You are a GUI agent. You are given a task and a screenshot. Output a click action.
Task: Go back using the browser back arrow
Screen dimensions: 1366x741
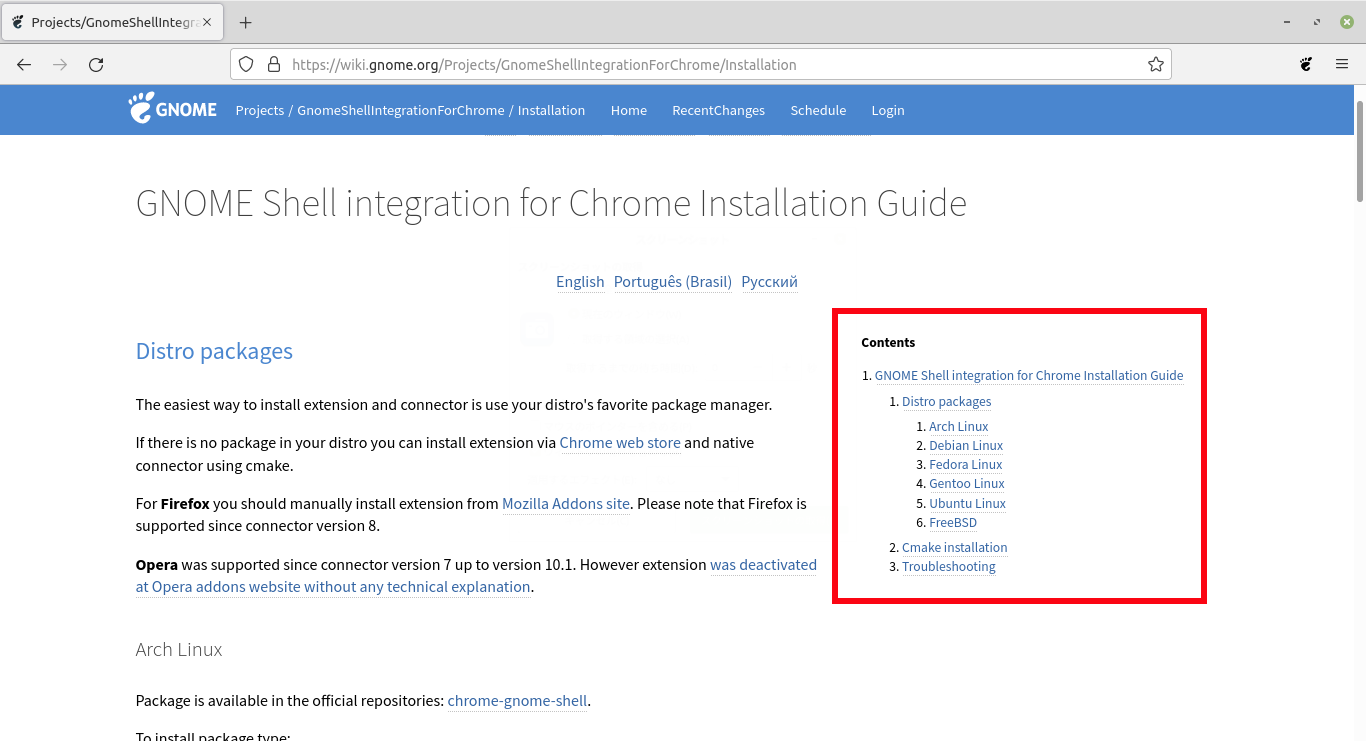coord(24,64)
